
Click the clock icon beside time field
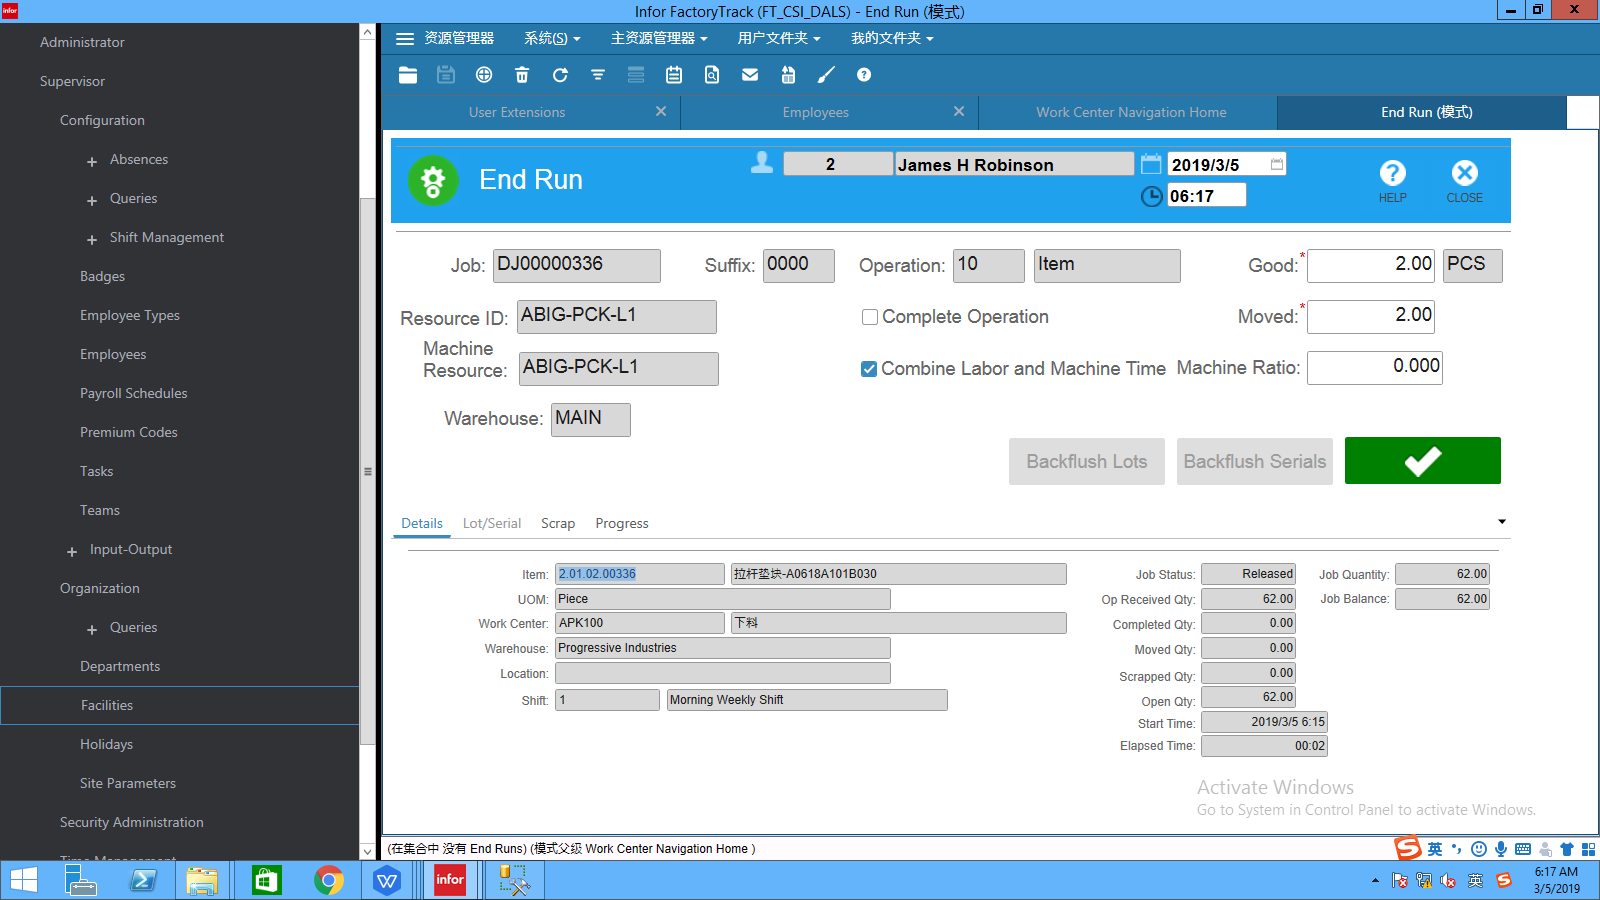pos(1152,196)
